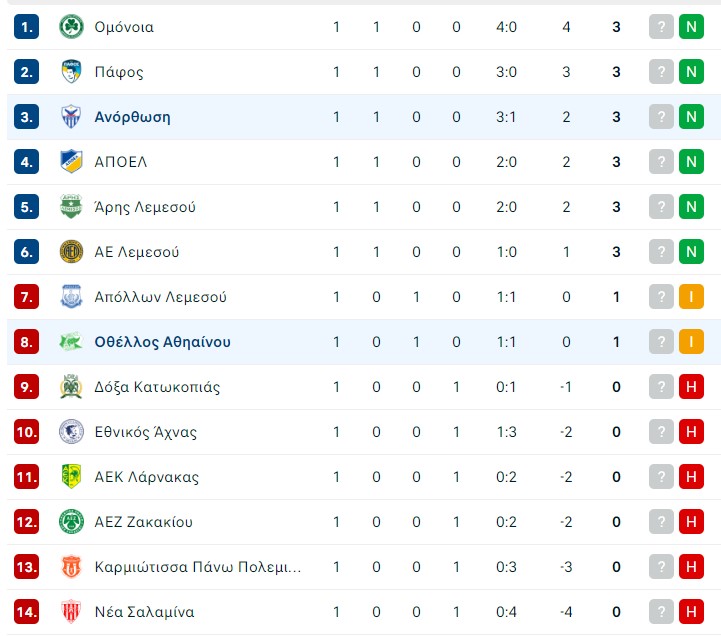721x637 pixels.
Task: Click the grey question-mark badge for Πάφος
Action: click(661, 72)
